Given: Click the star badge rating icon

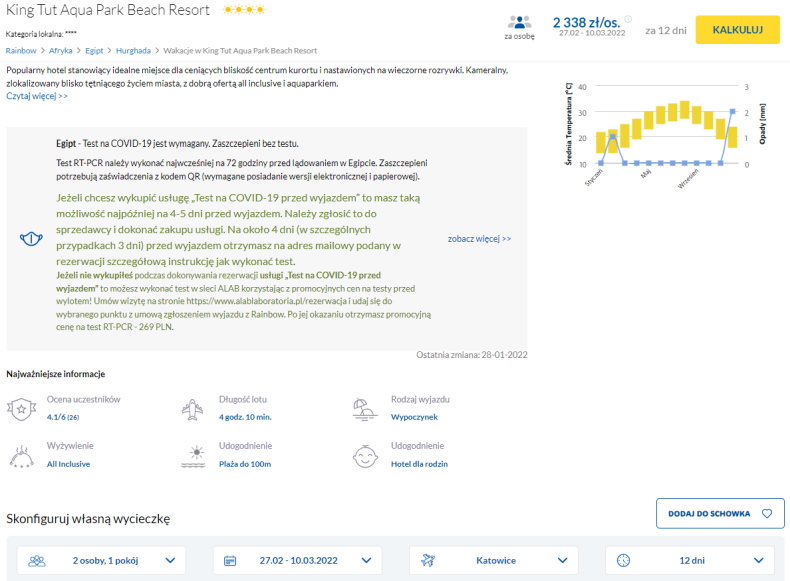Looking at the screenshot, I should [x=21, y=409].
